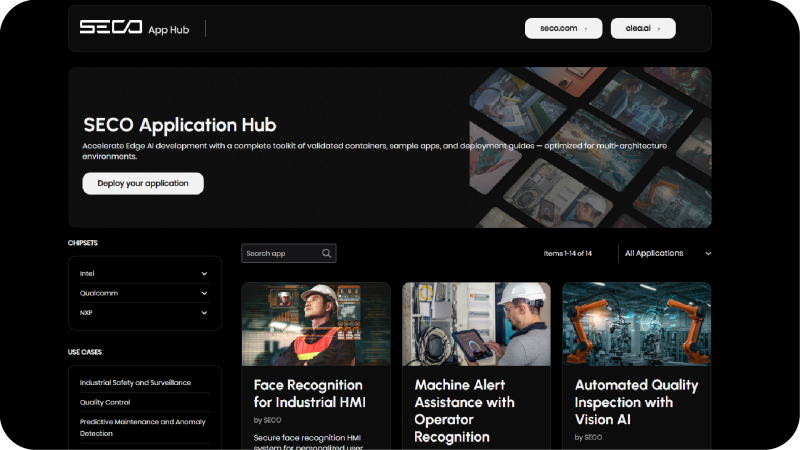800x450 pixels.
Task: Open the All Applications dropdown
Action: [667, 253]
